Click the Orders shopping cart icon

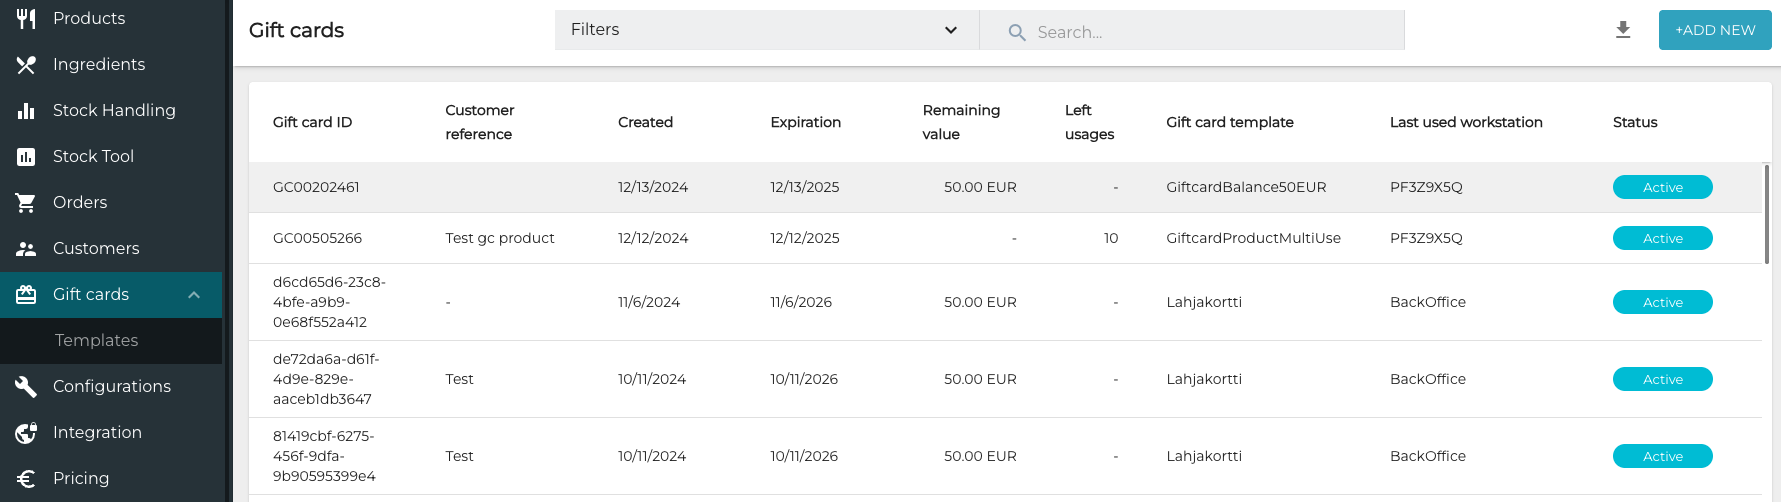[26, 202]
